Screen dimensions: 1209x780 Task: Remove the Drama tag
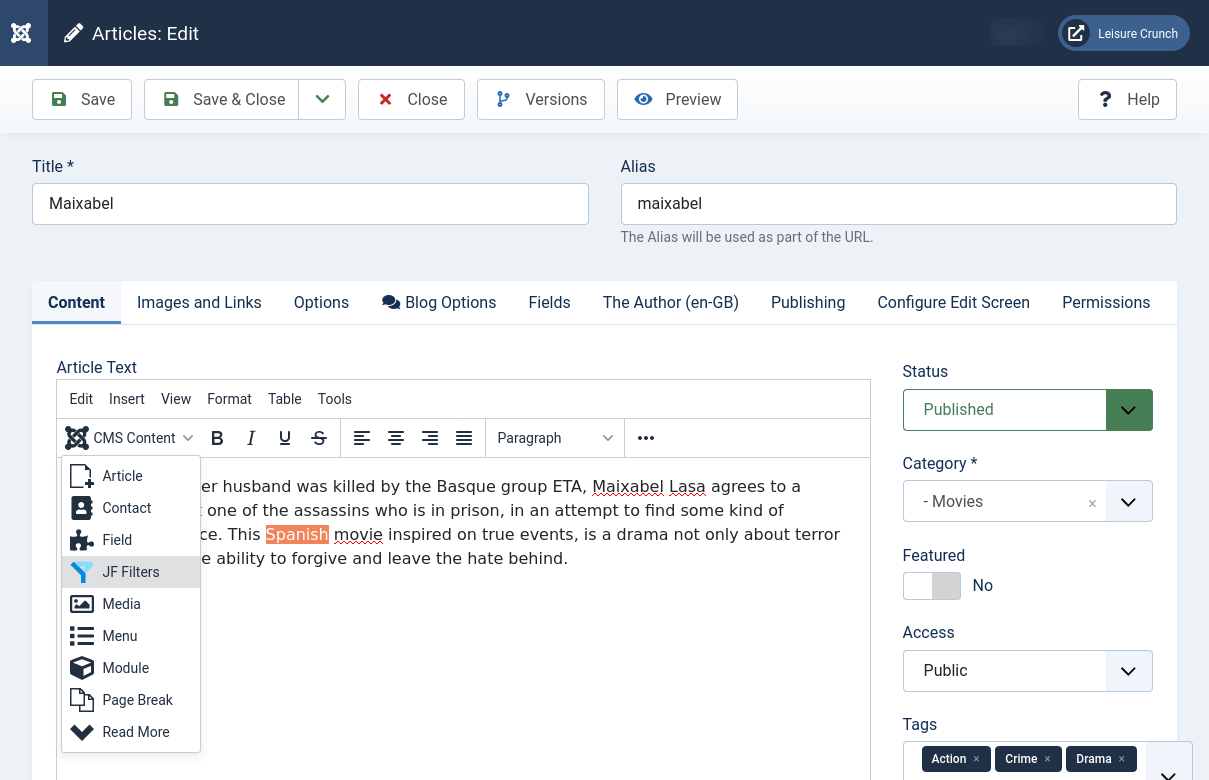point(1122,759)
